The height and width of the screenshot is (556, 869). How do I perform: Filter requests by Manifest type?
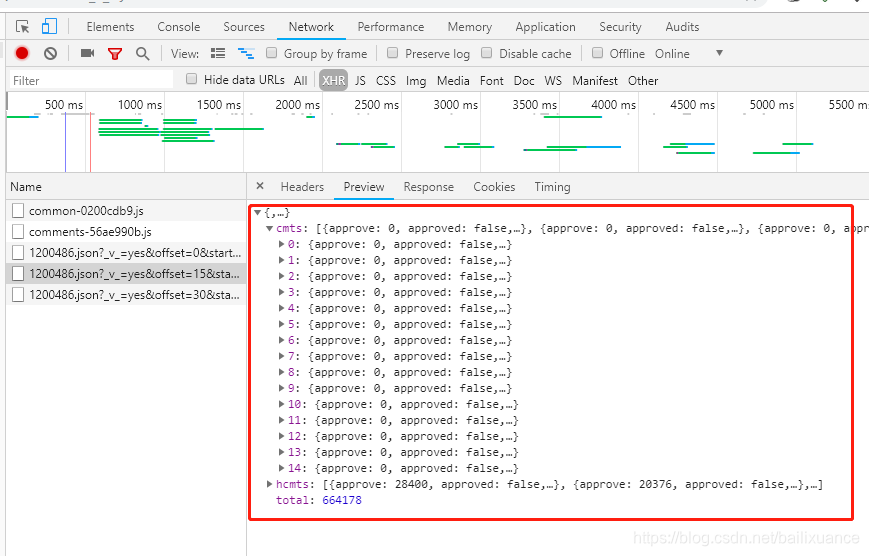pyautogui.click(x=595, y=81)
